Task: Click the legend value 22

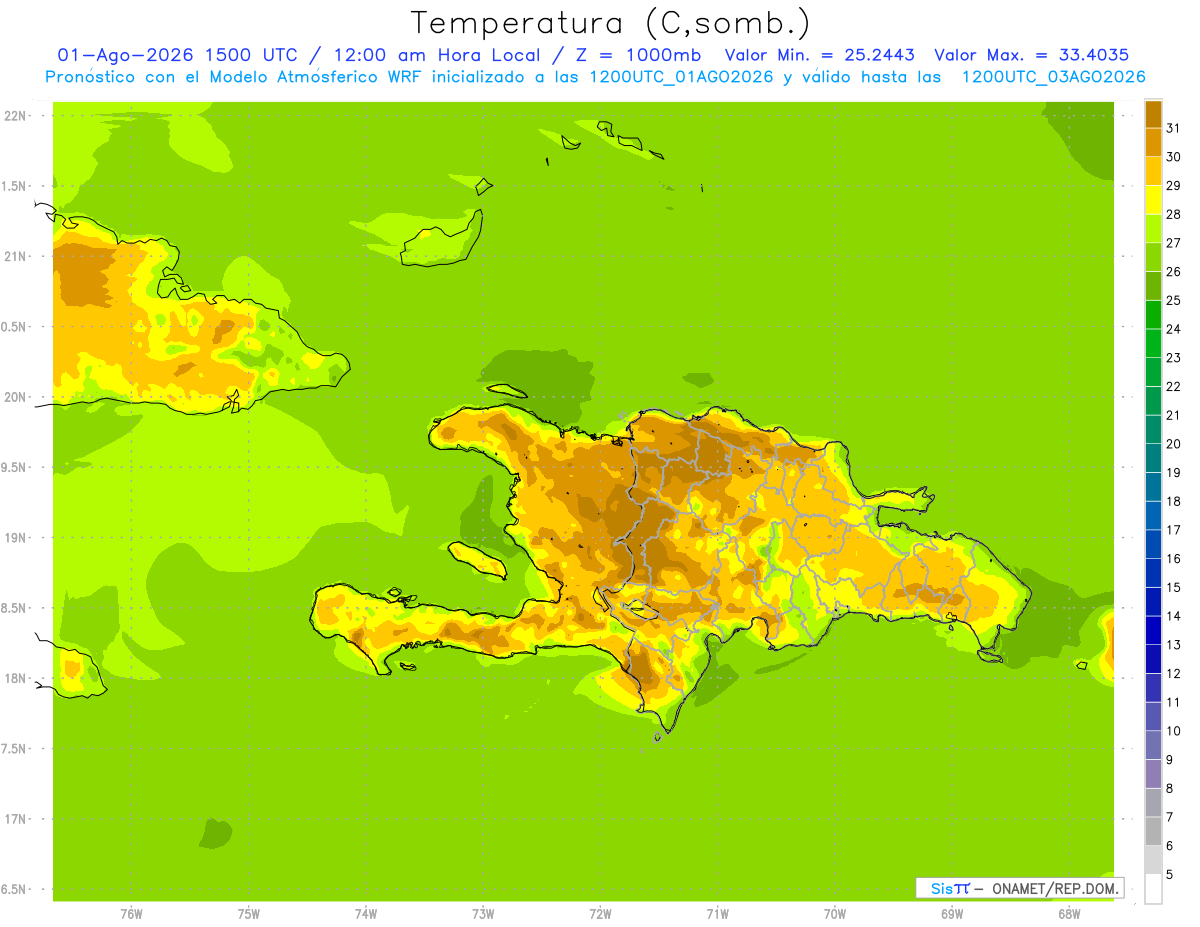Action: point(1173,386)
